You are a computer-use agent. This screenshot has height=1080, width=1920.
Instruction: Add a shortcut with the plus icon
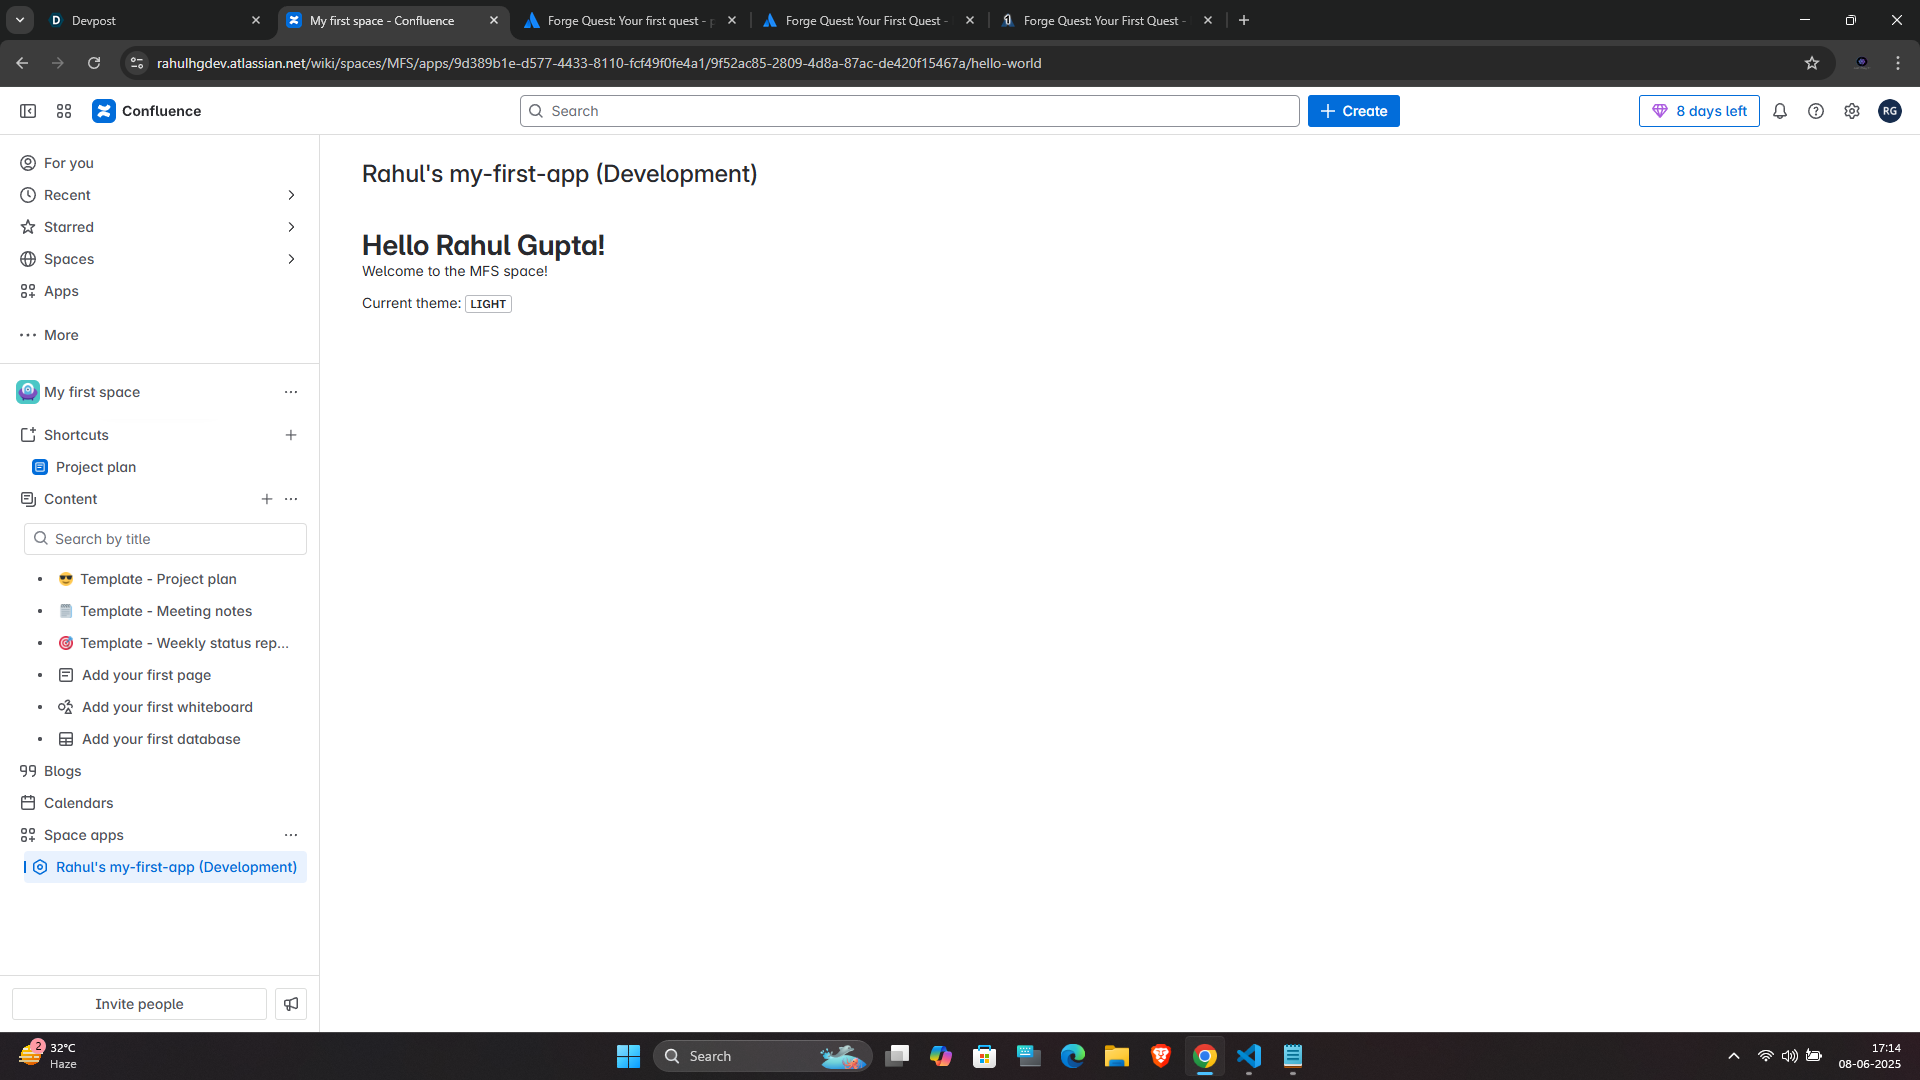291,435
